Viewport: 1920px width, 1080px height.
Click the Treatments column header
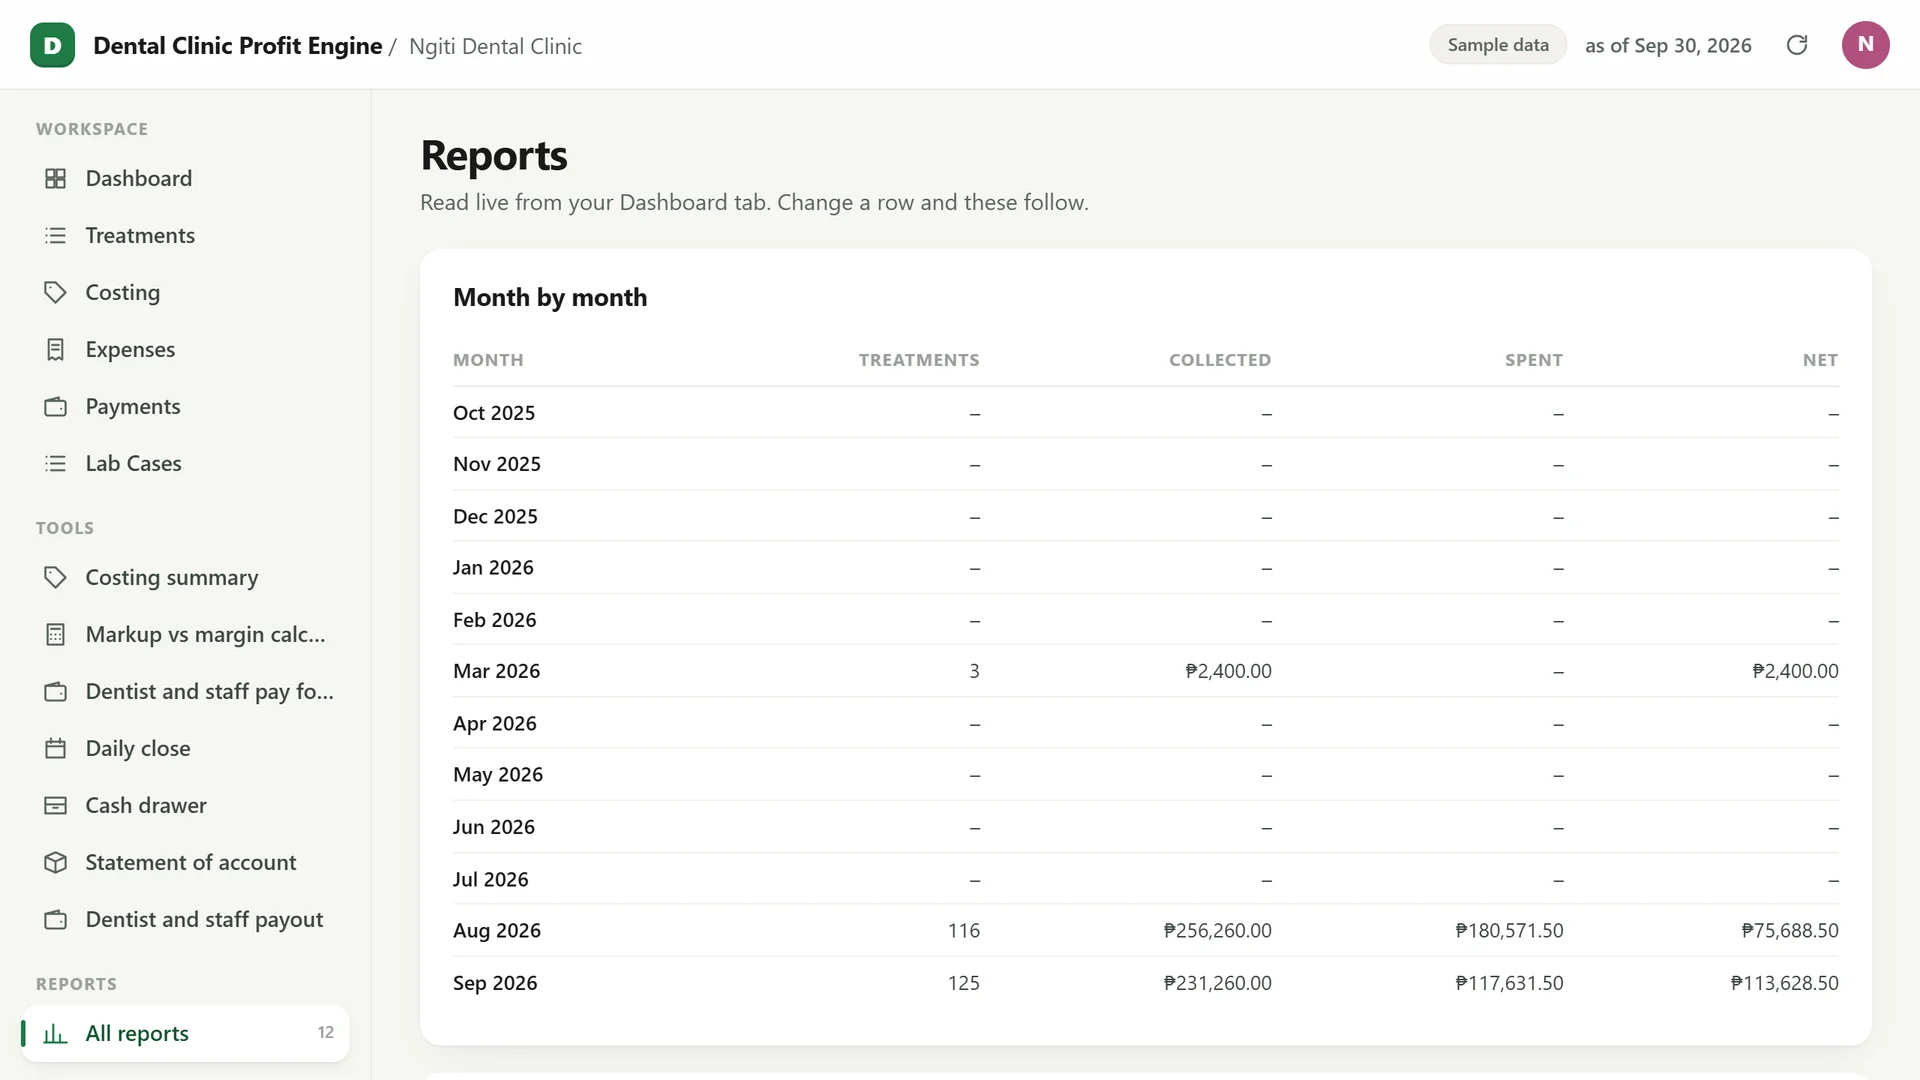pos(919,360)
